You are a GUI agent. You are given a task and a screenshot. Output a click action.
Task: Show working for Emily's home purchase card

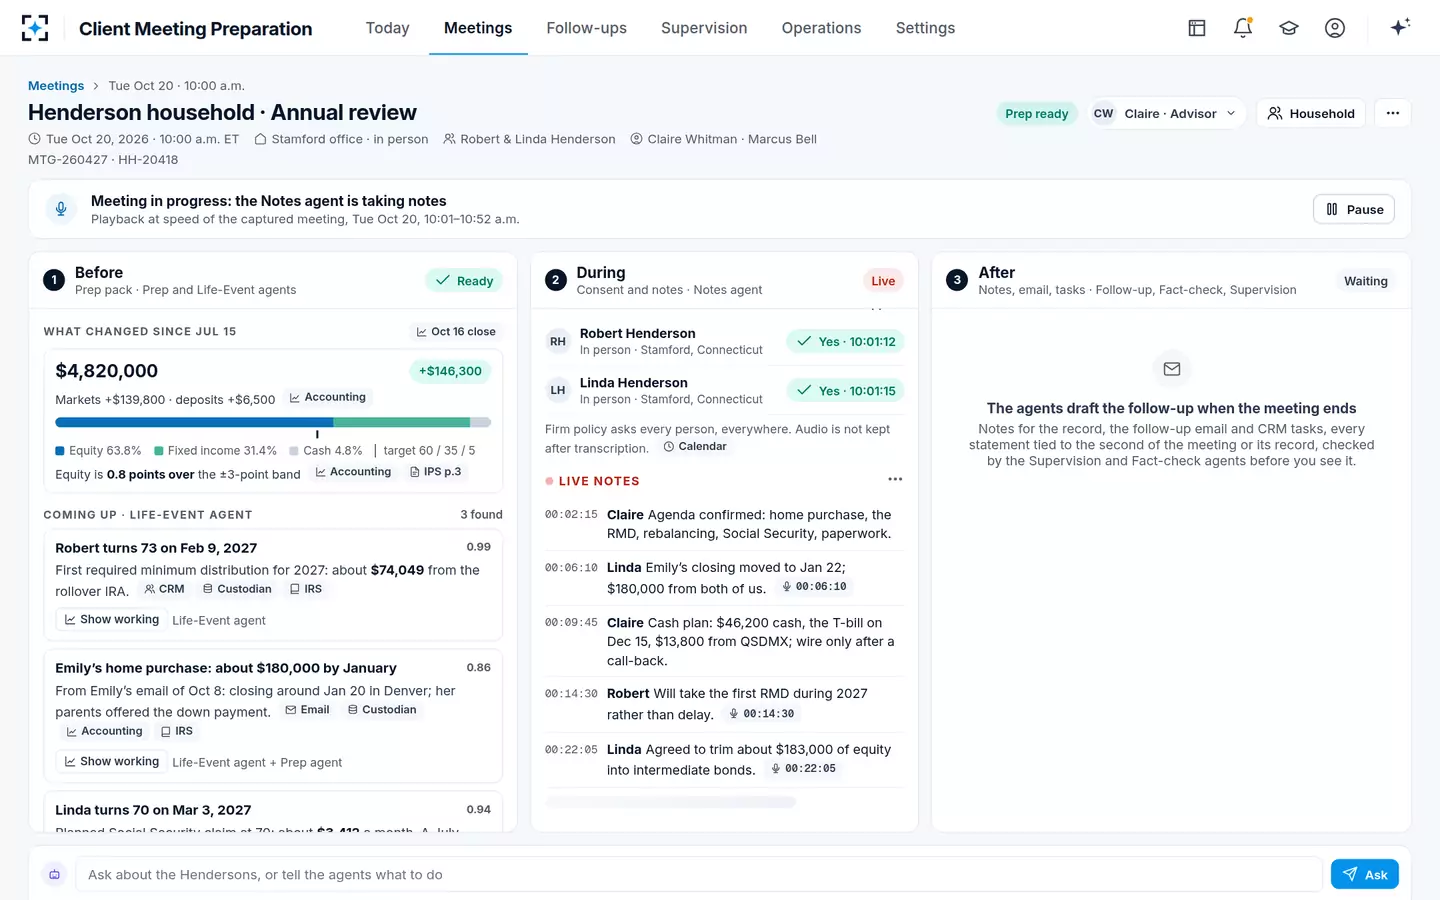[112, 762]
